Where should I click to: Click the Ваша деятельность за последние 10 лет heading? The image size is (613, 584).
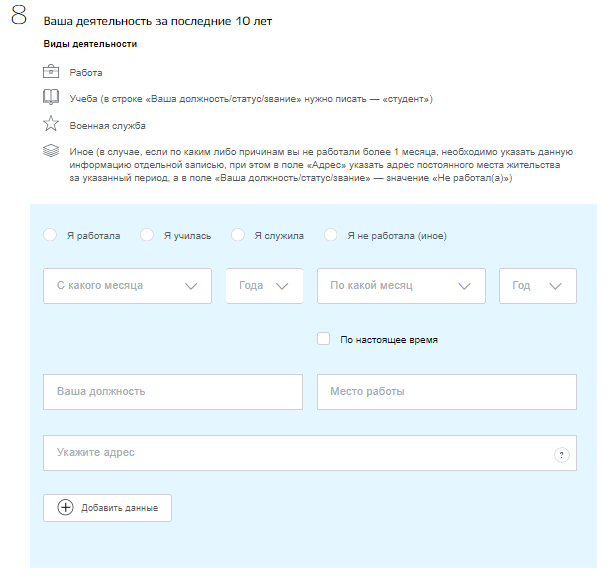click(158, 21)
